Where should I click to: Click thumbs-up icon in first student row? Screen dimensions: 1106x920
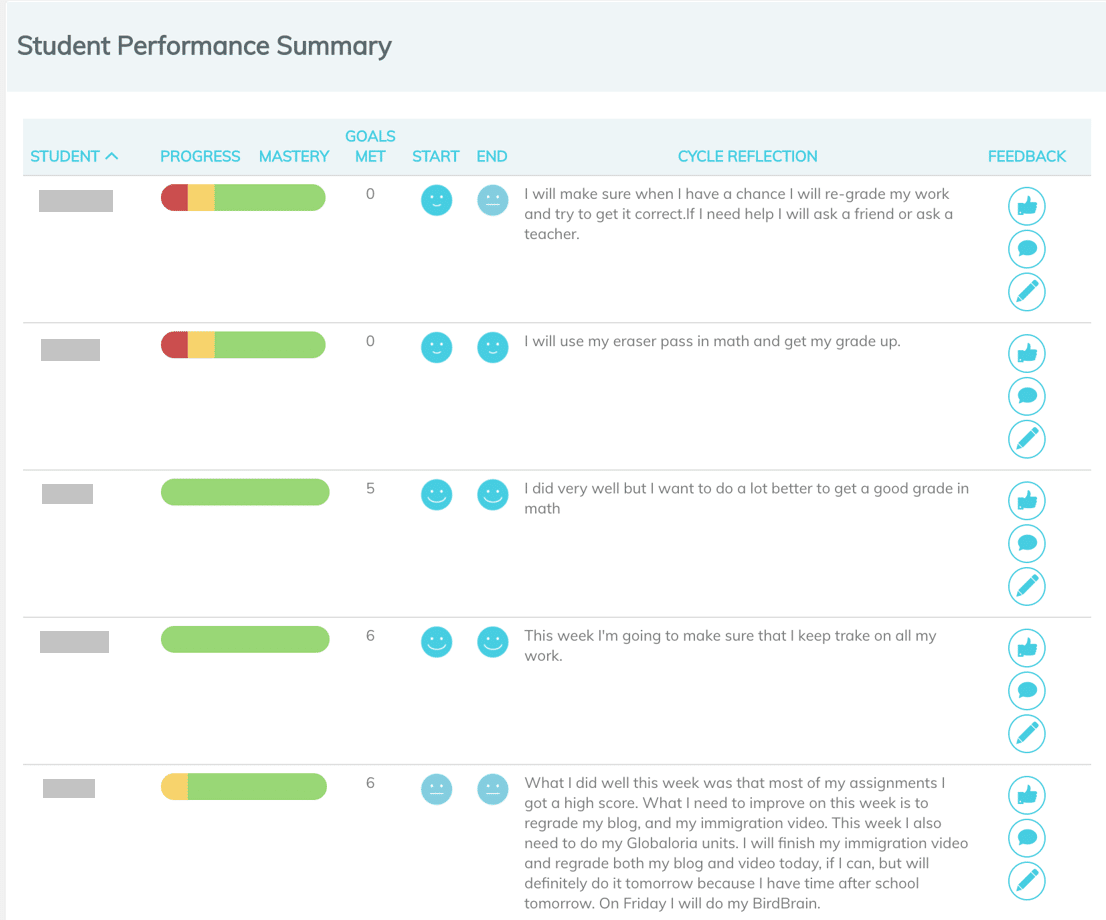coord(1027,207)
